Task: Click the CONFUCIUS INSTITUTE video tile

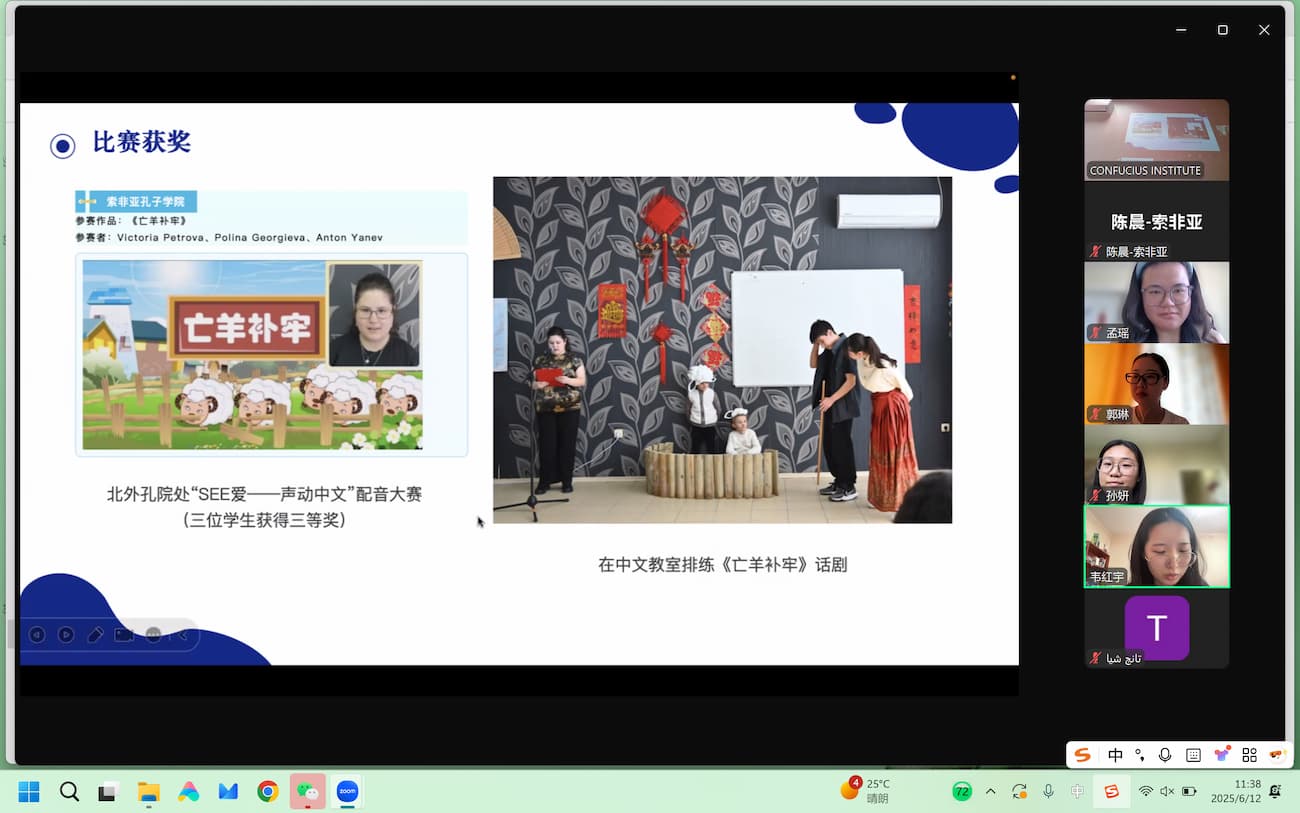Action: [1157, 139]
